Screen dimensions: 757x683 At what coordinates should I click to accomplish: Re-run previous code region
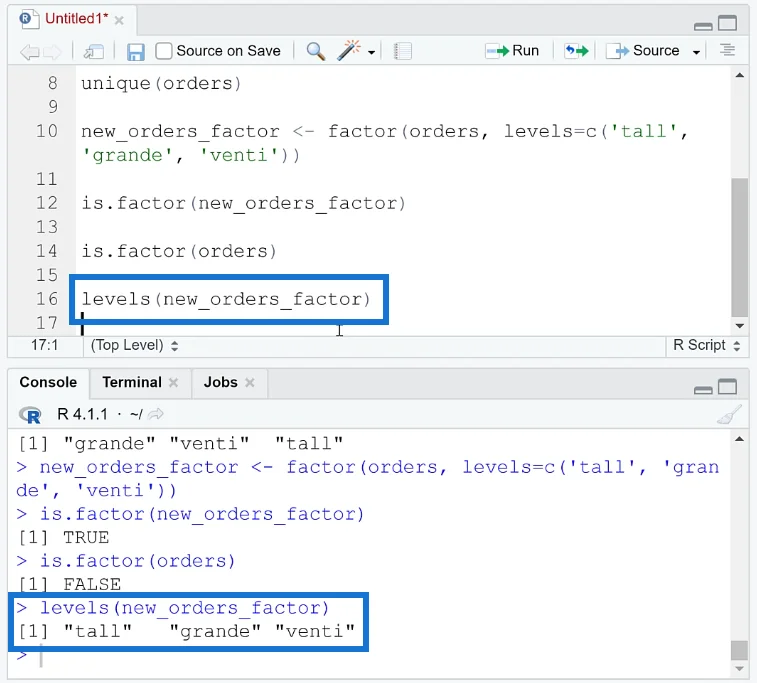(576, 50)
